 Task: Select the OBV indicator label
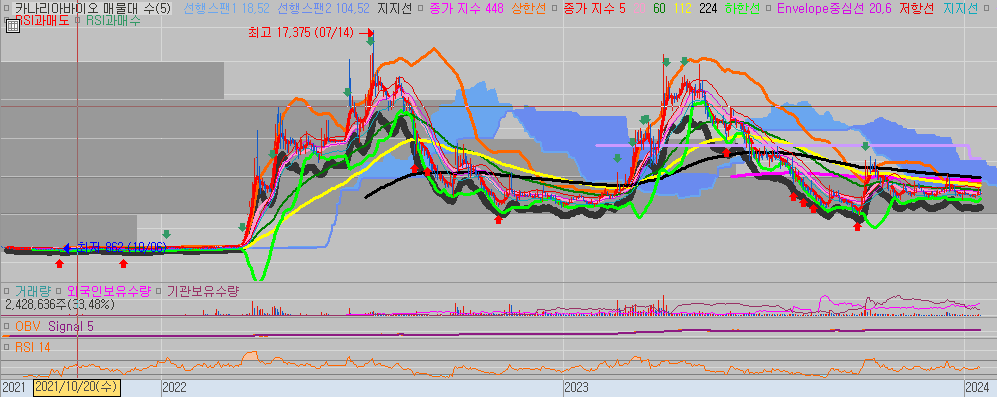27,326
